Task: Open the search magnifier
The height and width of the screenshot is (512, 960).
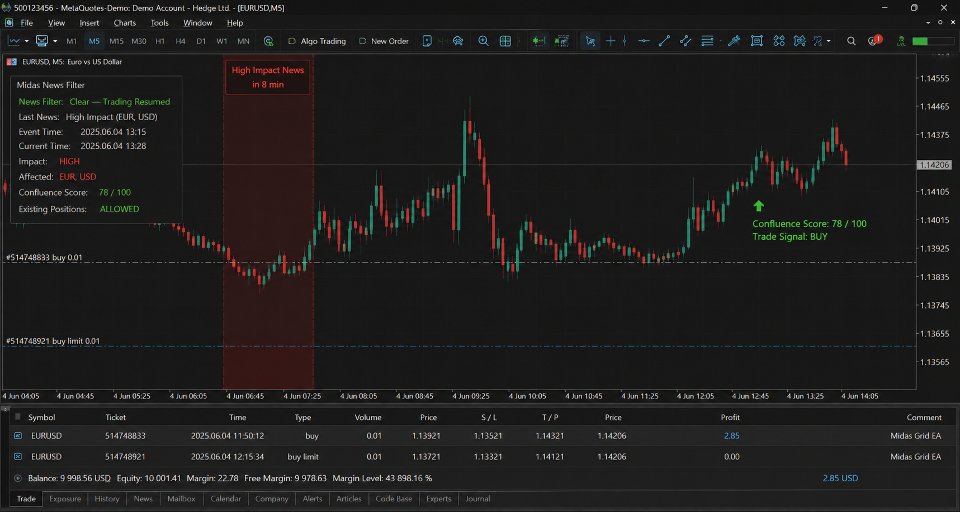Action: point(851,41)
